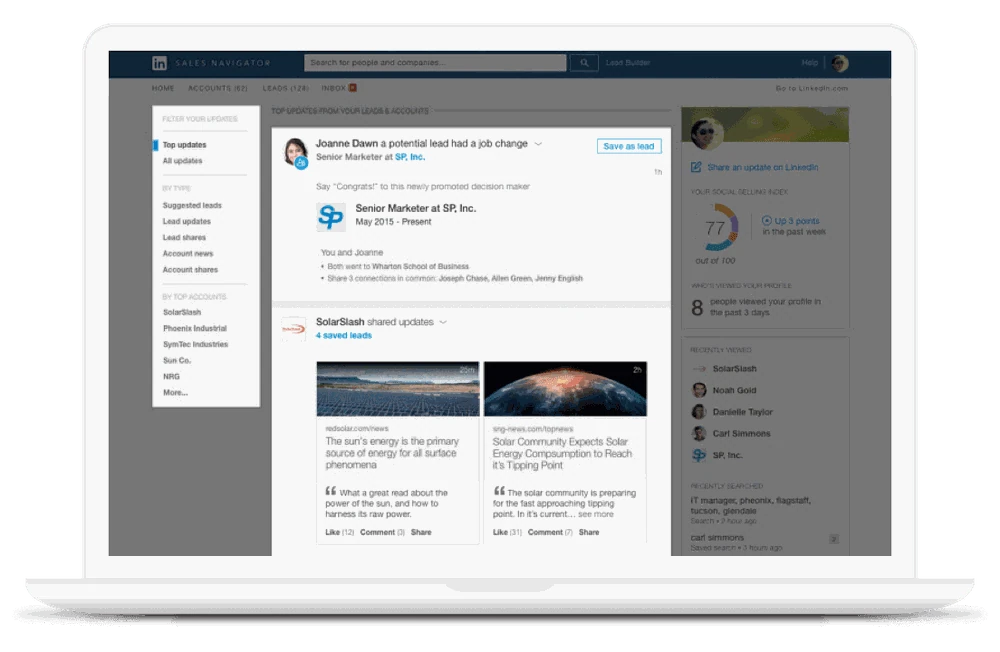The height and width of the screenshot is (652, 1000).
Task: Open Solar Community Expects article title
Action: pyautogui.click(x=562, y=454)
